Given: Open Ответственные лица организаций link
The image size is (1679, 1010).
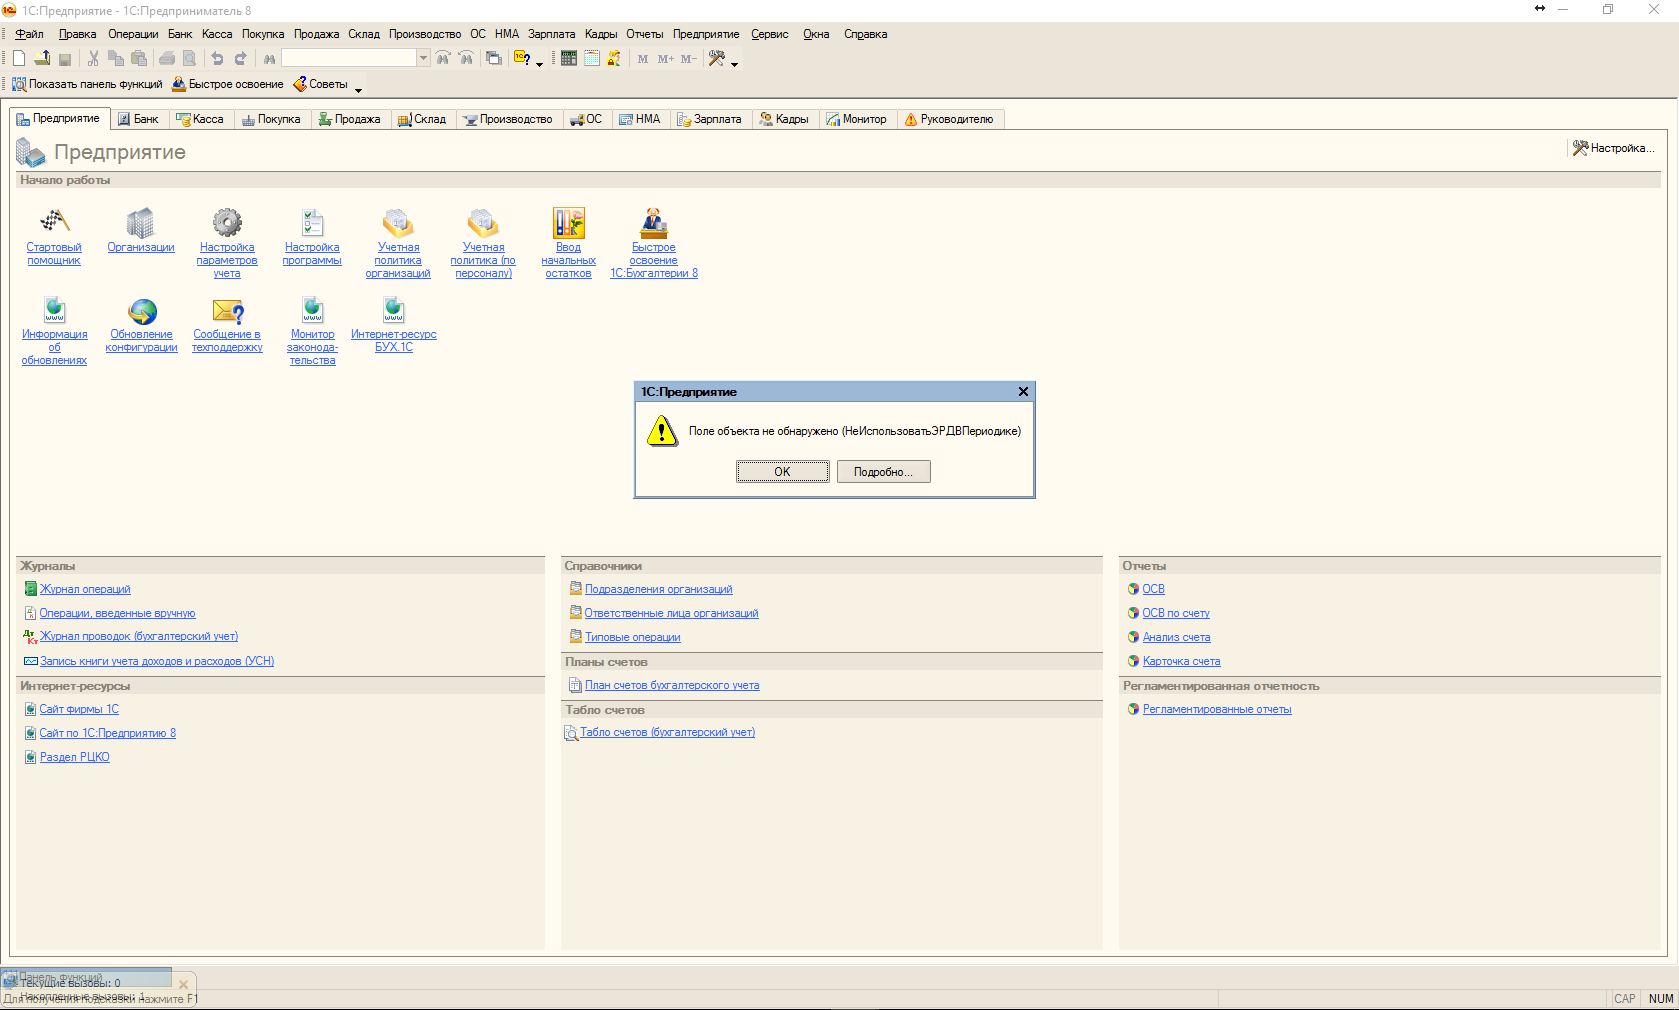Looking at the screenshot, I should tap(672, 613).
